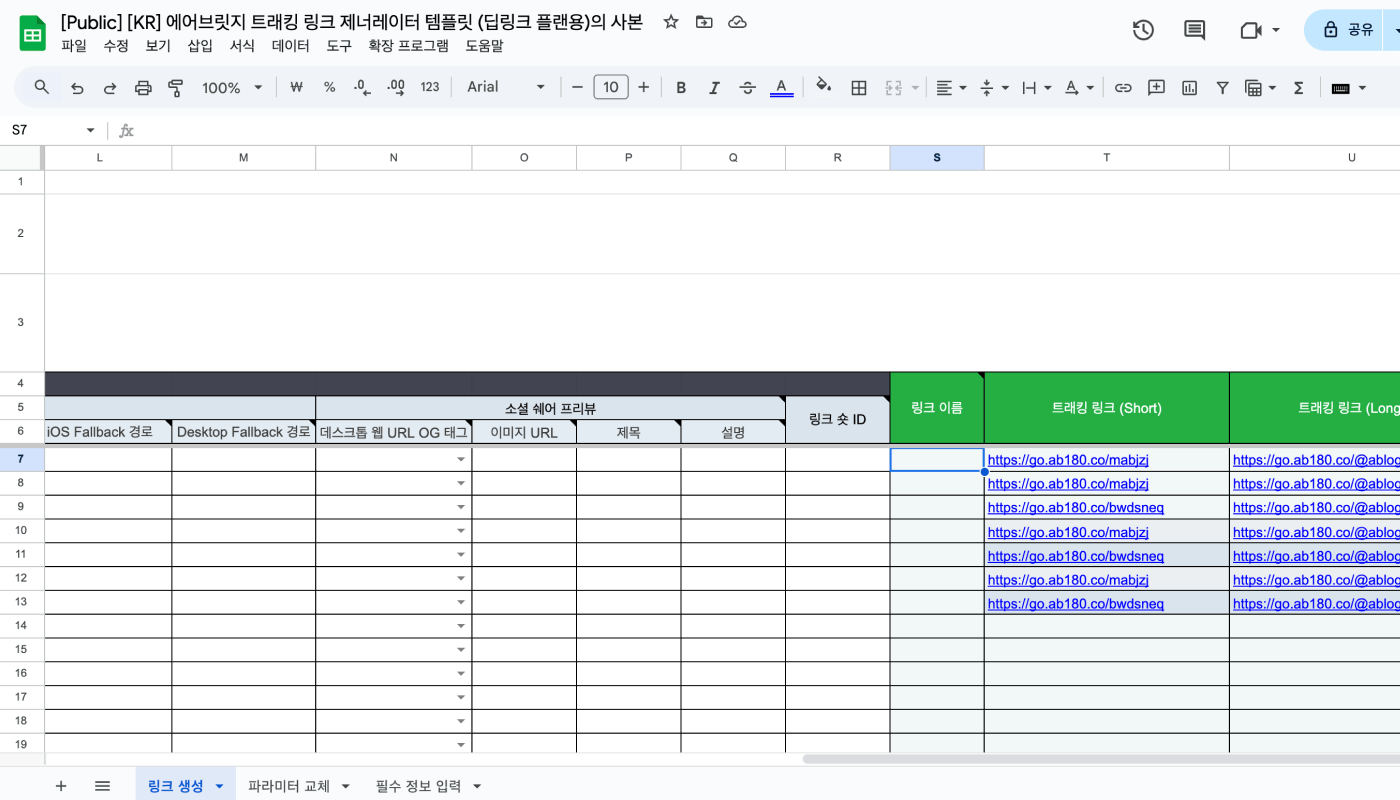The width and height of the screenshot is (1400, 800).
Task: Select column S header
Action: pos(937,158)
